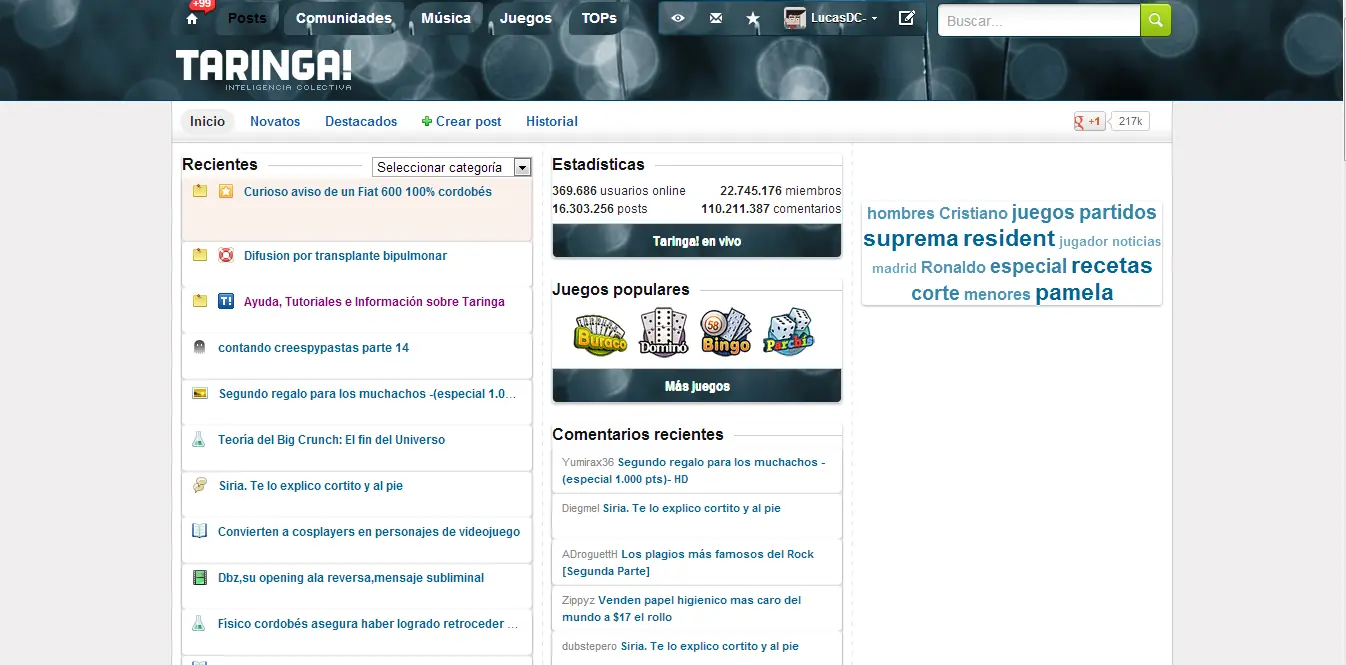
Task: Open post Curioso aviso de un Fiat 600
Action: click(368, 191)
